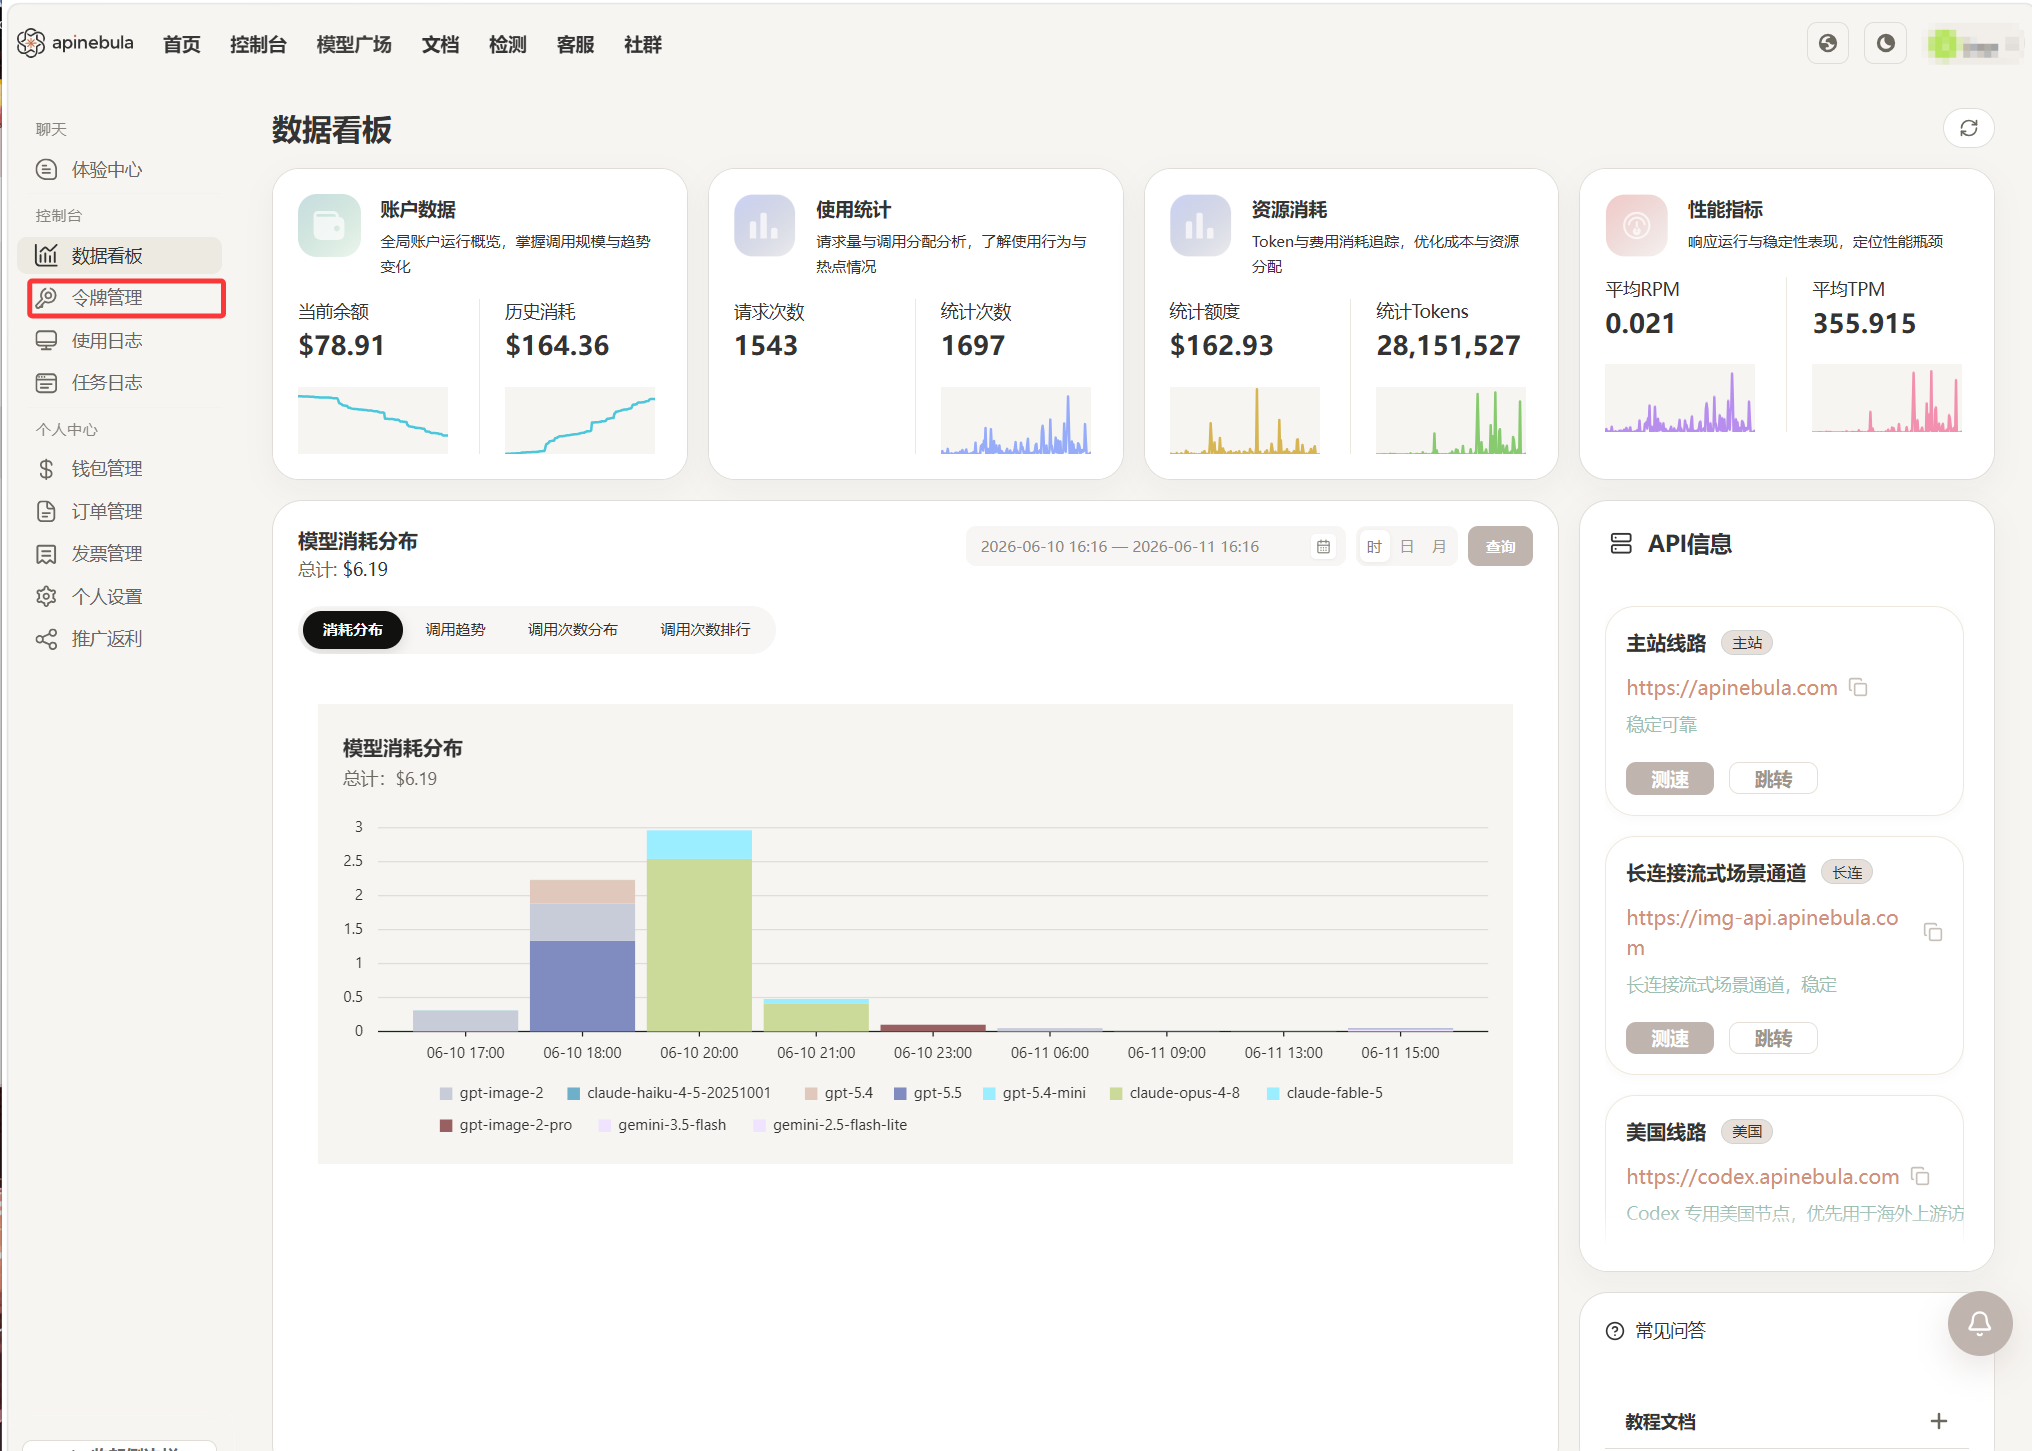
Task: Click 跳转 under 长连接流式场景通道
Action: coord(1773,1038)
